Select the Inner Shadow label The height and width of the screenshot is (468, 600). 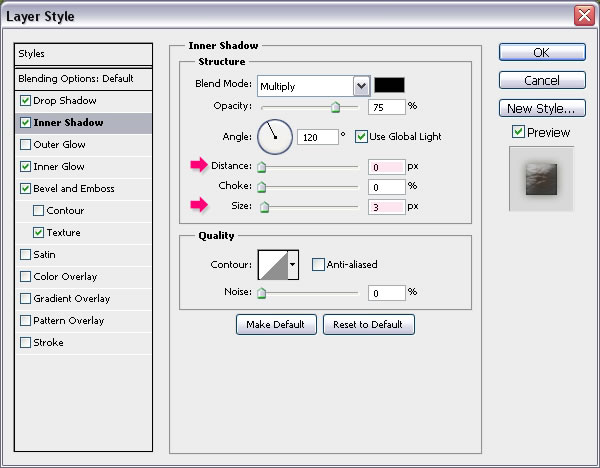[68, 122]
